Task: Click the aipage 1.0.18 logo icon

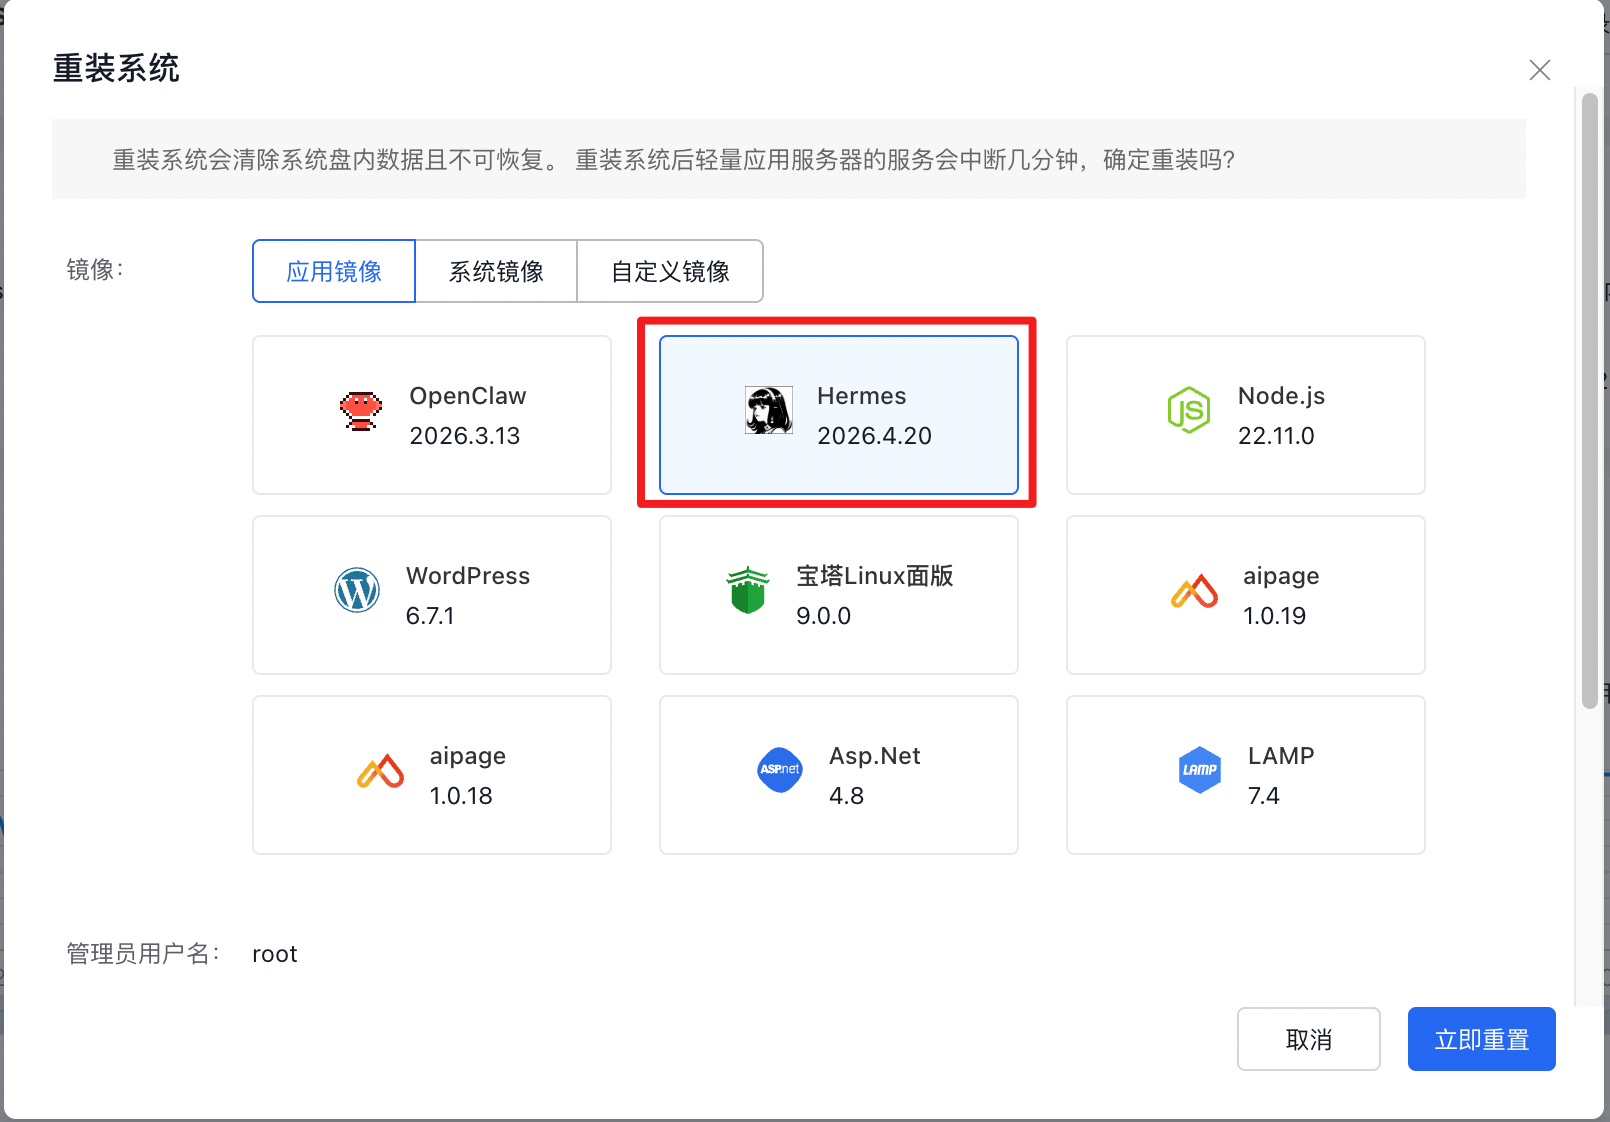Action: pos(381,771)
